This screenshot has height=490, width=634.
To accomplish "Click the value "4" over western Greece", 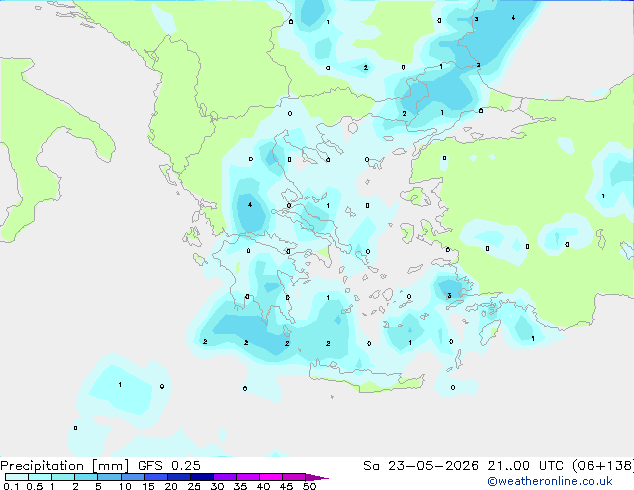I will (x=250, y=205).
